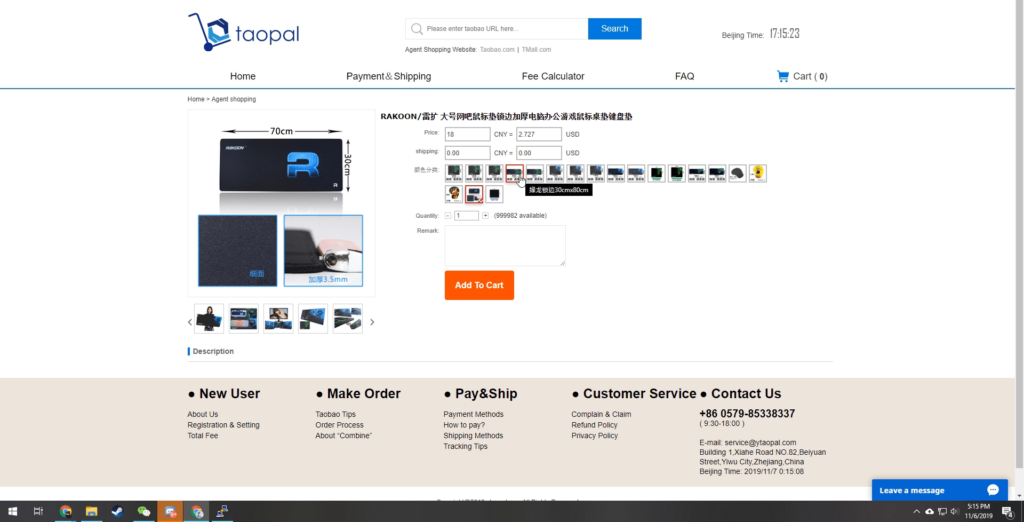This screenshot has height=522, width=1024.
Task: Open Discord from the taskbar
Action: [x=170, y=512]
